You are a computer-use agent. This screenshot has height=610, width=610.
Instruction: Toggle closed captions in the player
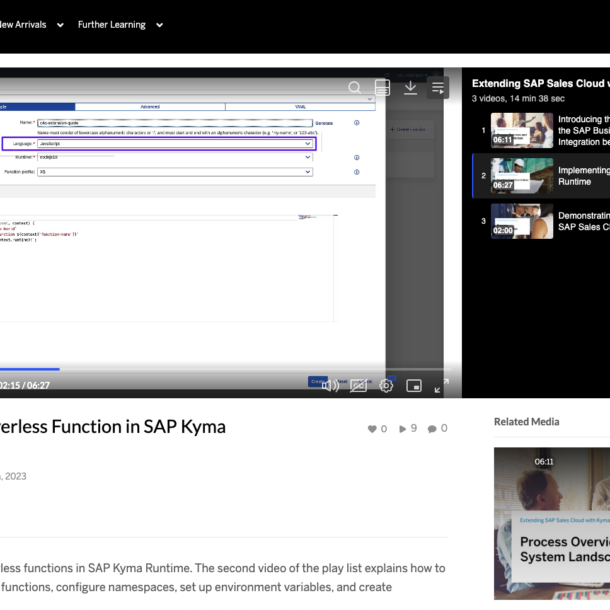pos(358,386)
